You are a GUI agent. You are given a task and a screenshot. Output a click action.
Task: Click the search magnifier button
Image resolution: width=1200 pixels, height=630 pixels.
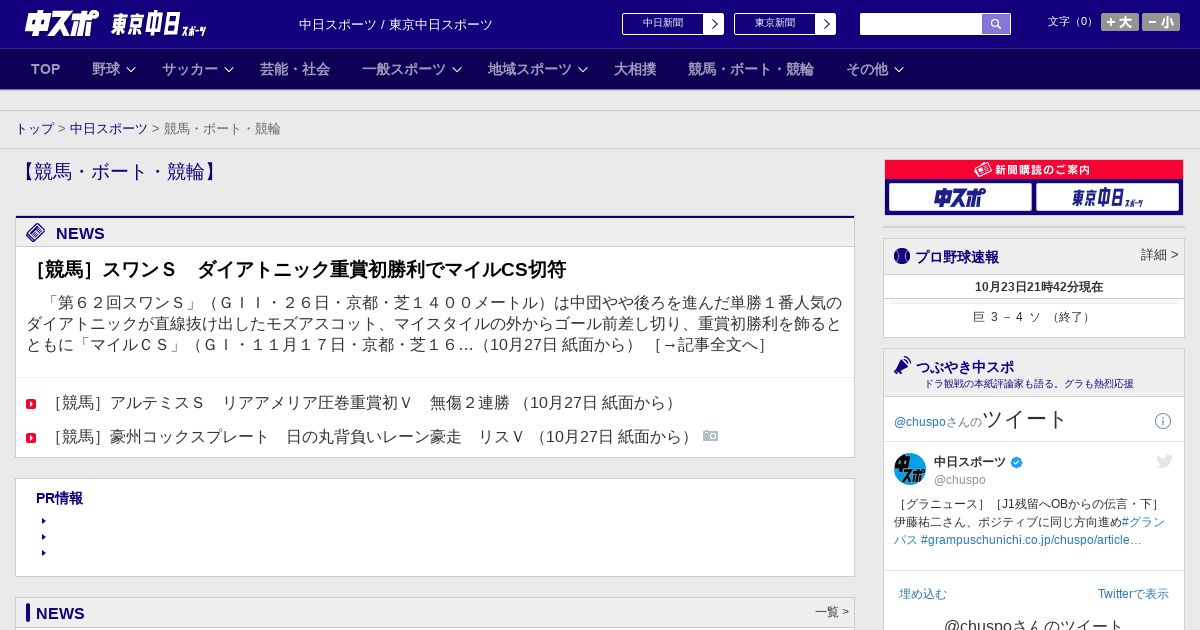coord(996,24)
